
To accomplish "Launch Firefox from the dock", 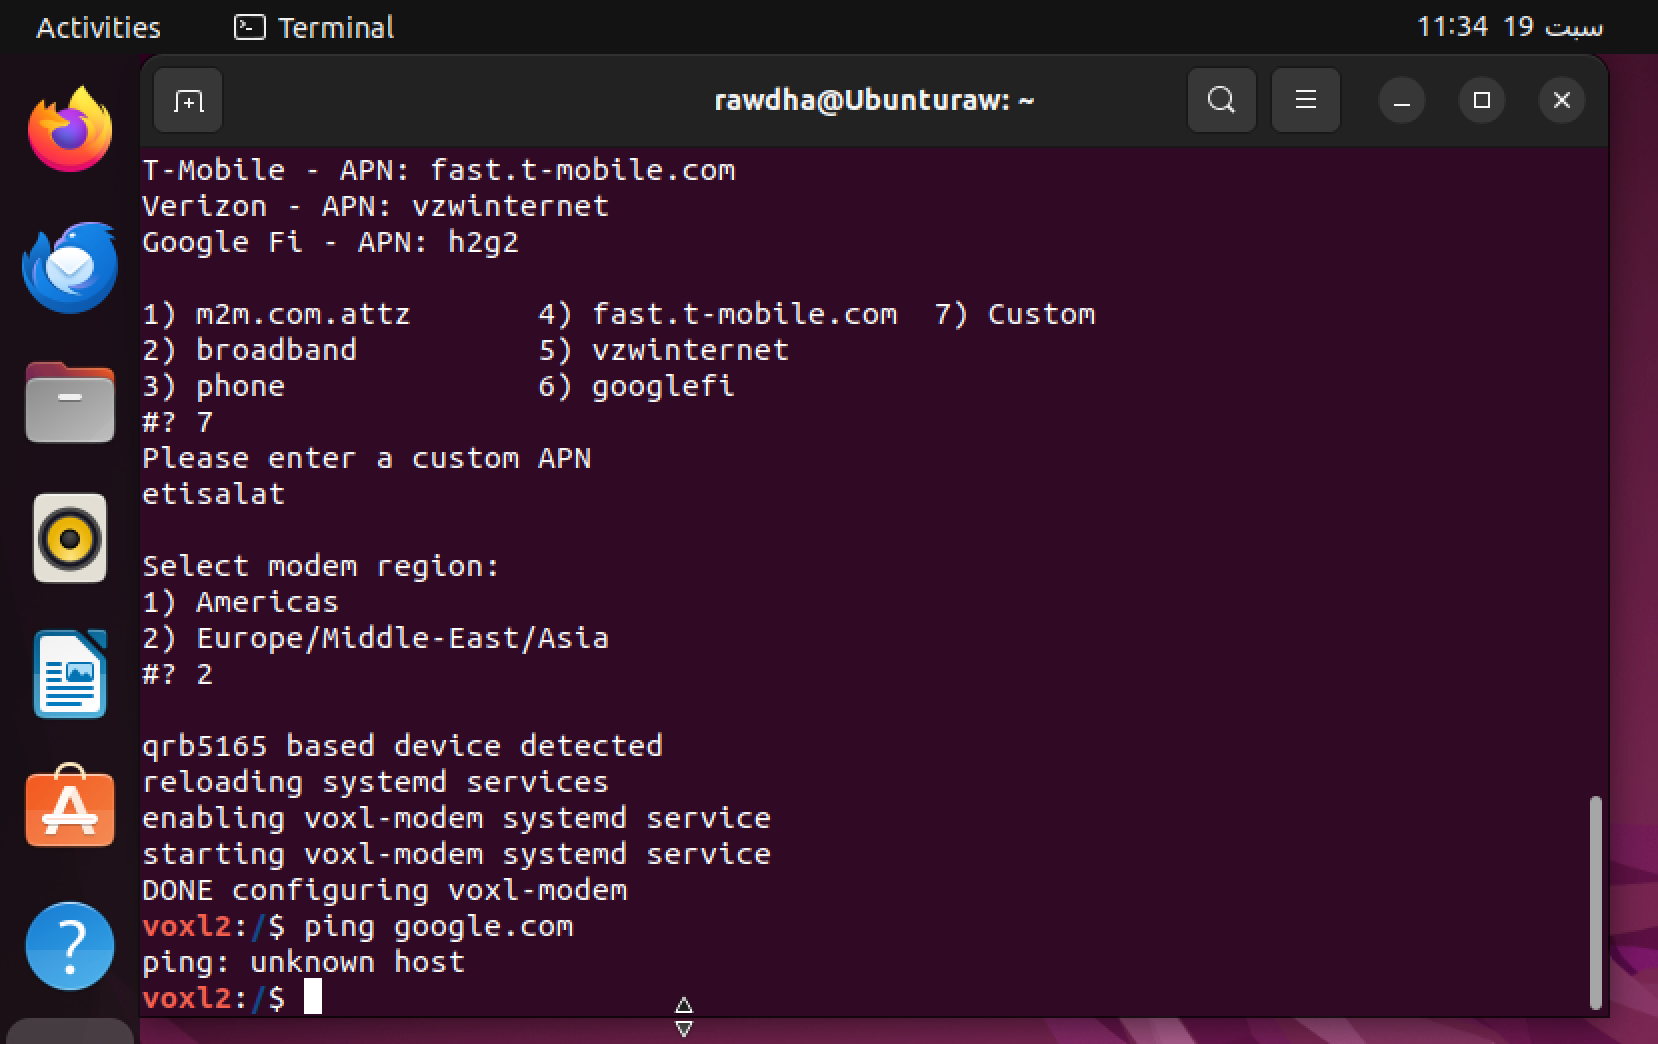I will [x=70, y=130].
